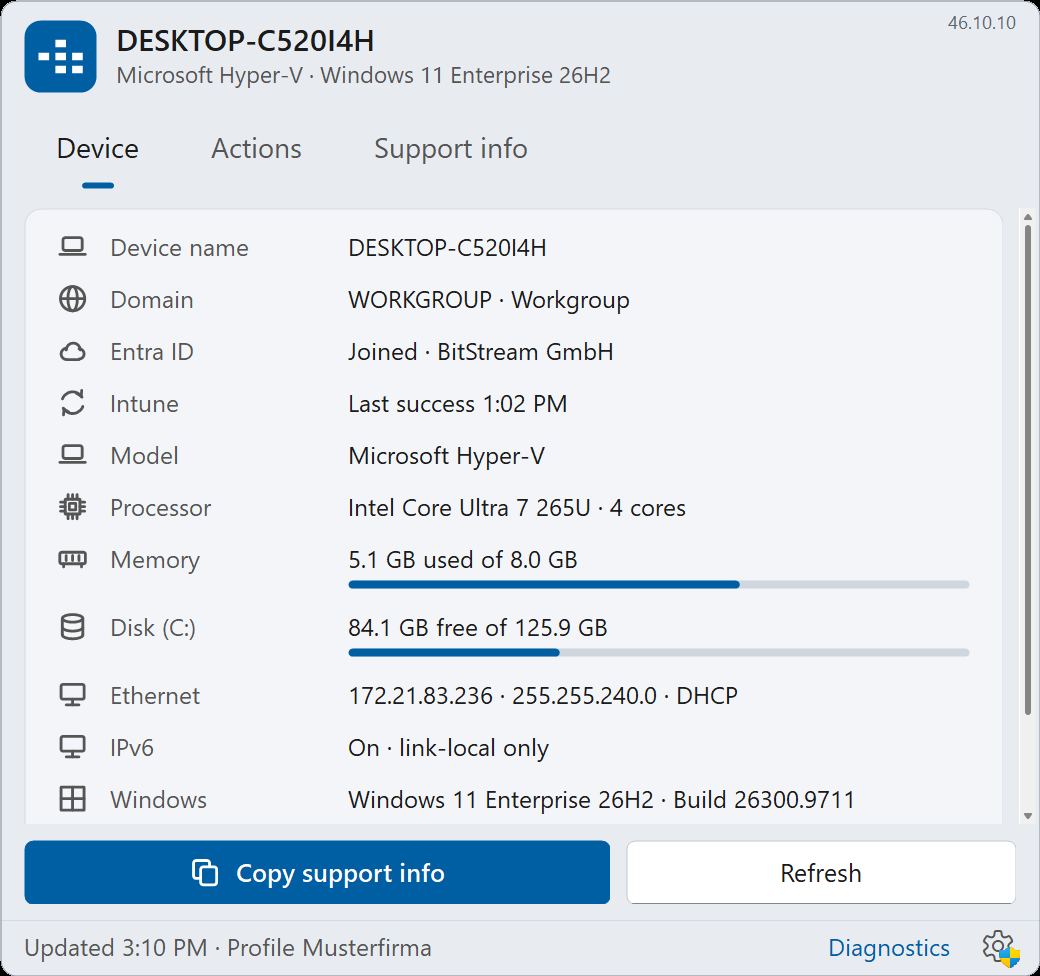Click the chip icon beside Processor
The width and height of the screenshot is (1040, 976).
72,507
